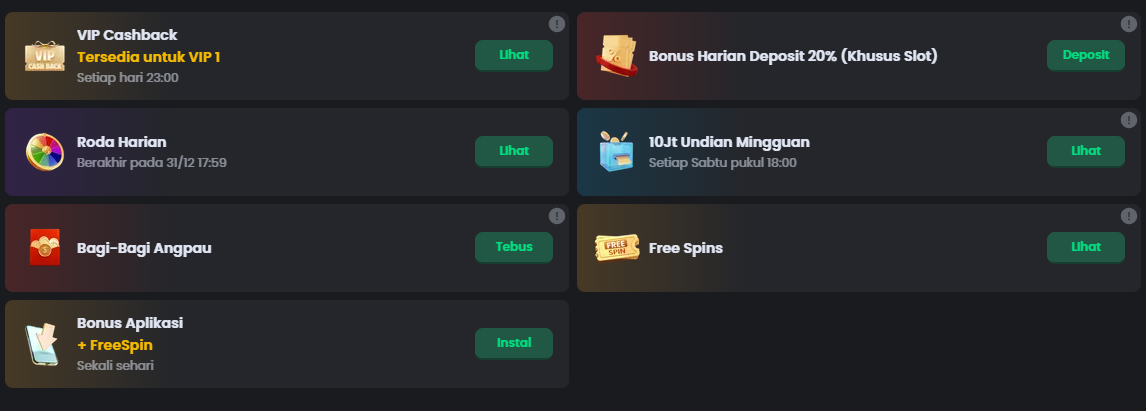Click the Roda Harian rainbow wheel icon
Viewport: 1146px width, 411px height.
pyautogui.click(x=45, y=151)
